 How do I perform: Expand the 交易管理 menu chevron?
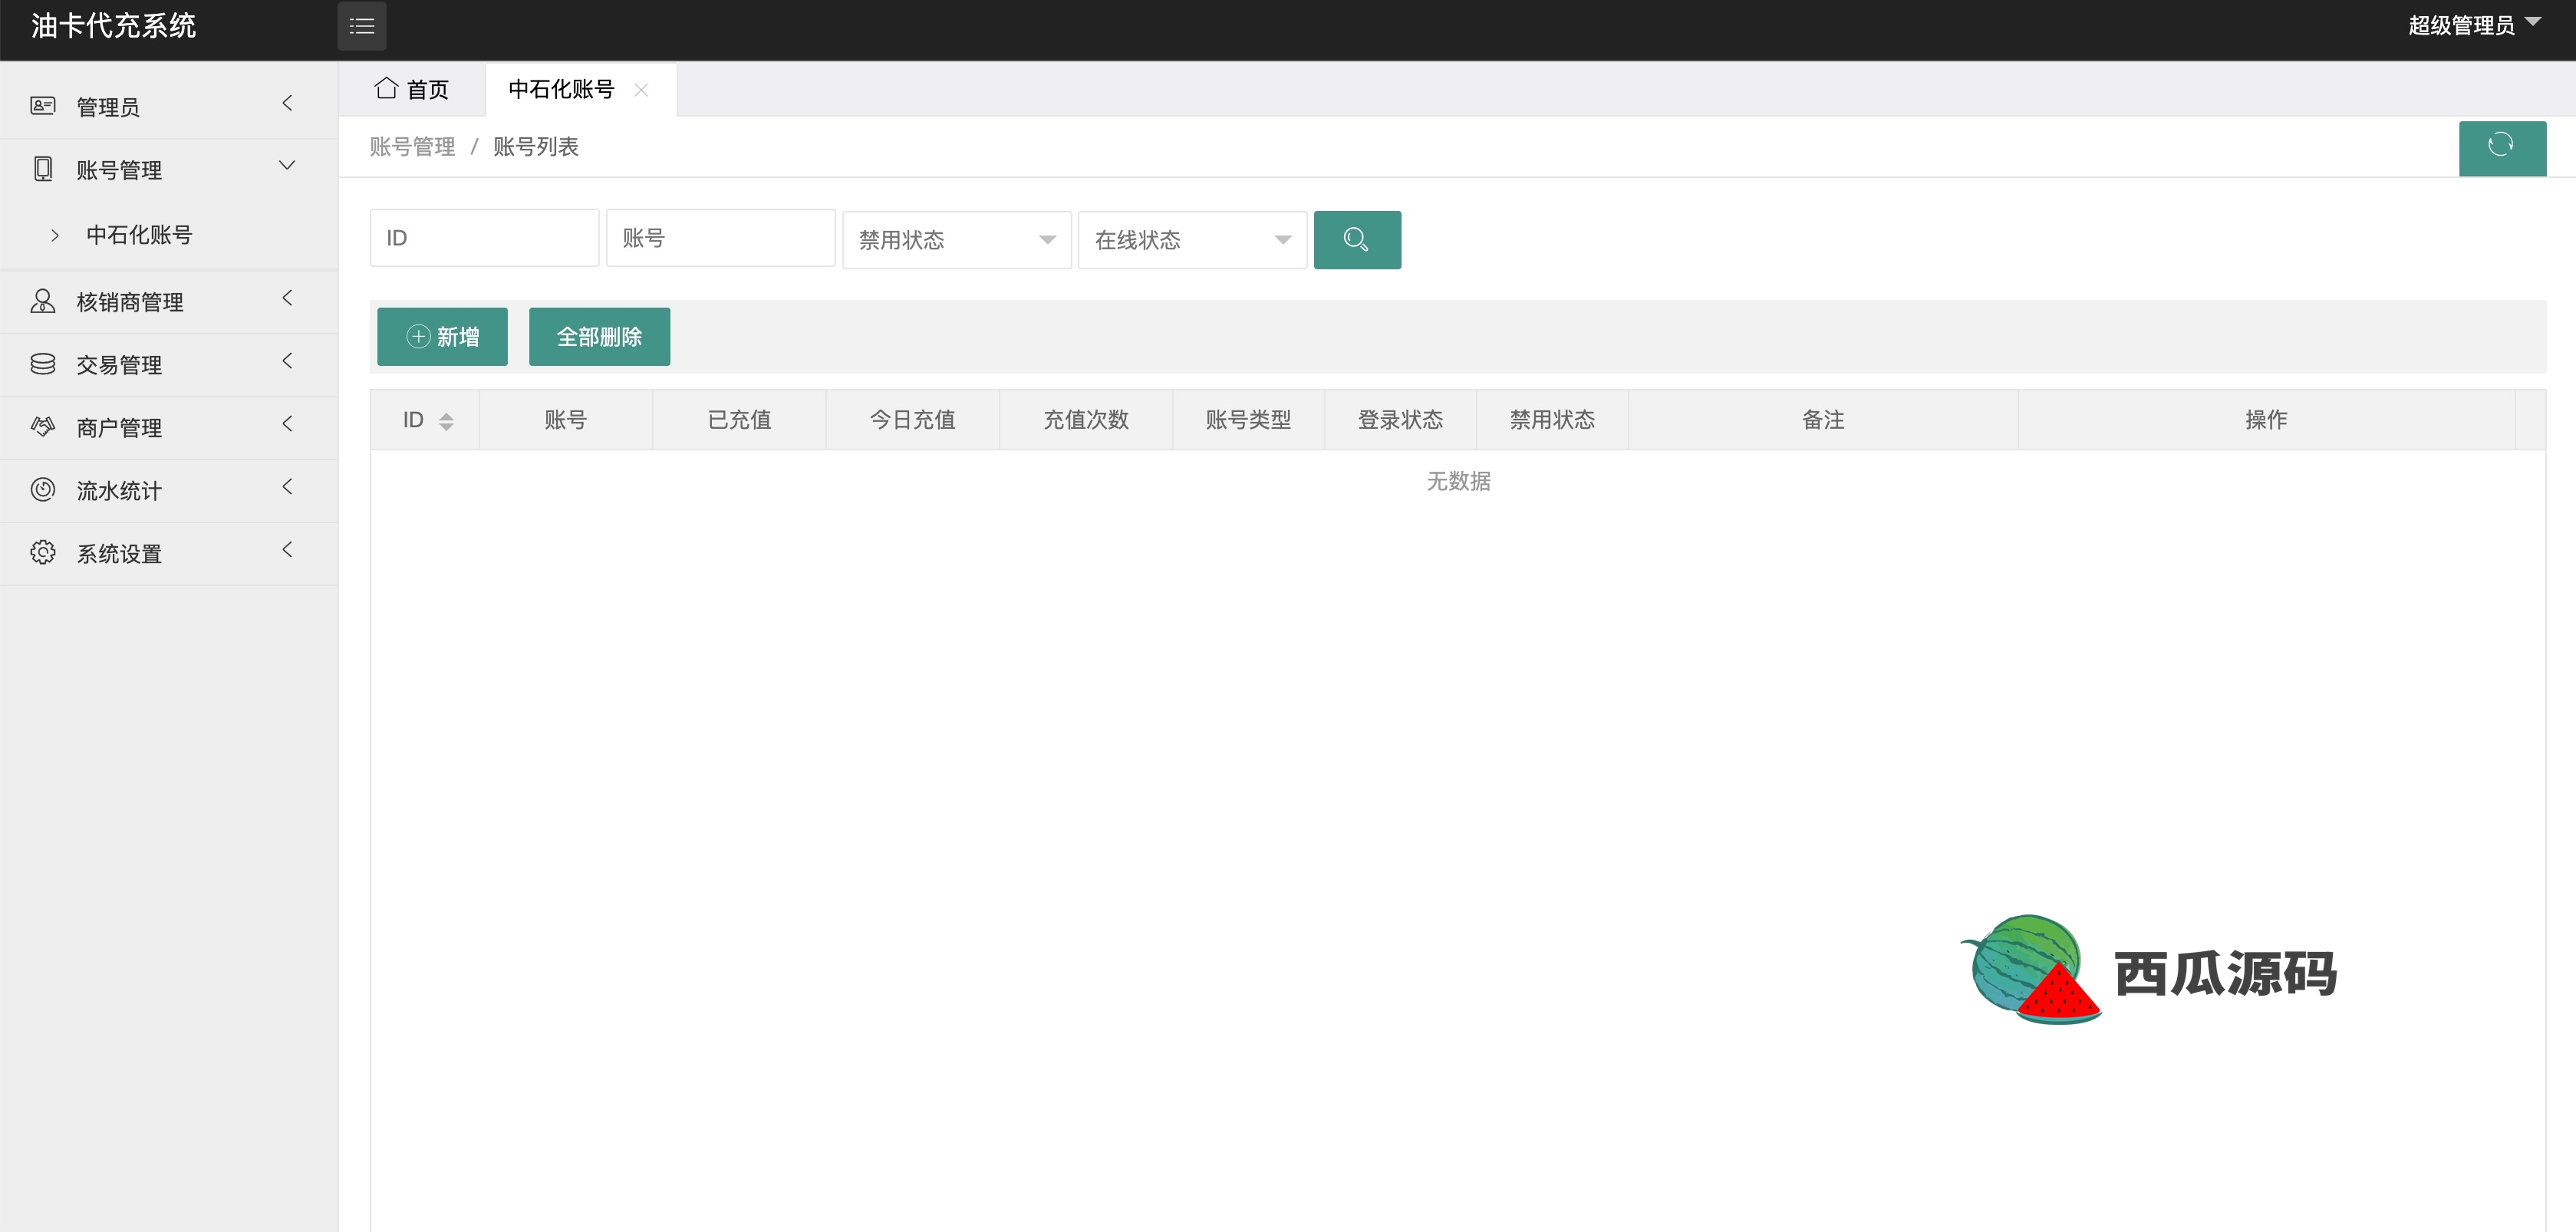click(287, 361)
